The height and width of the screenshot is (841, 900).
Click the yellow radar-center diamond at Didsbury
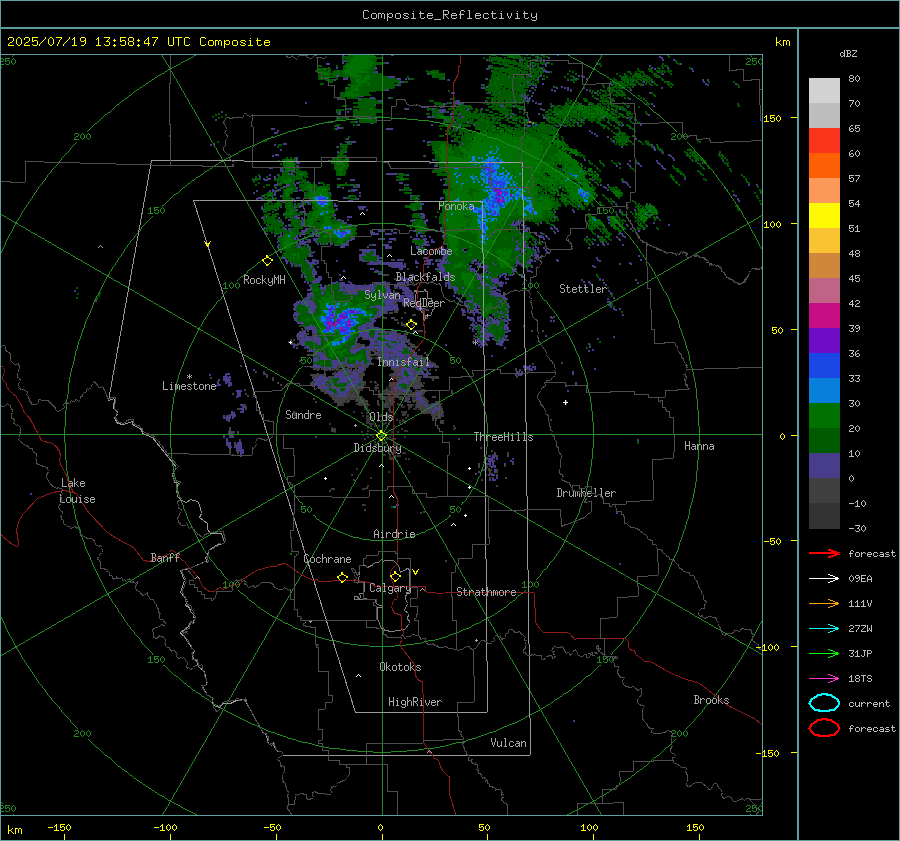point(381,436)
